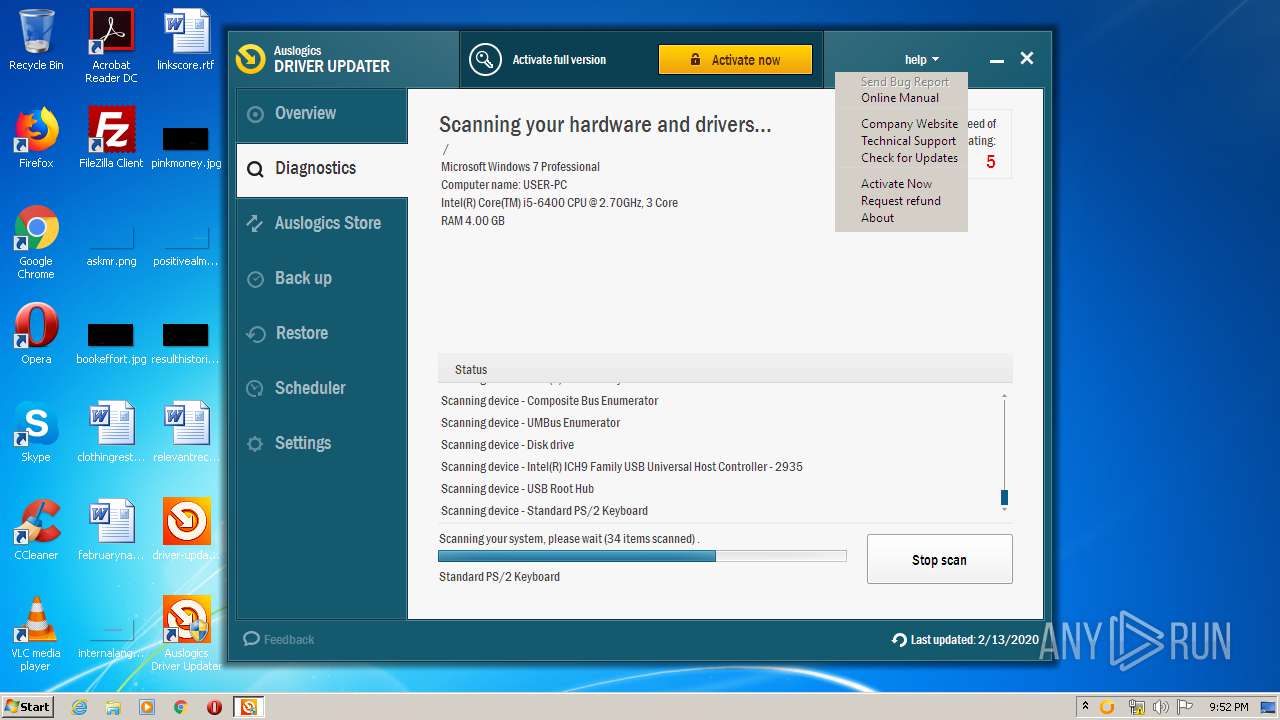The height and width of the screenshot is (720, 1280).
Task: Click Driver Updater taskbar button
Action: [248, 707]
